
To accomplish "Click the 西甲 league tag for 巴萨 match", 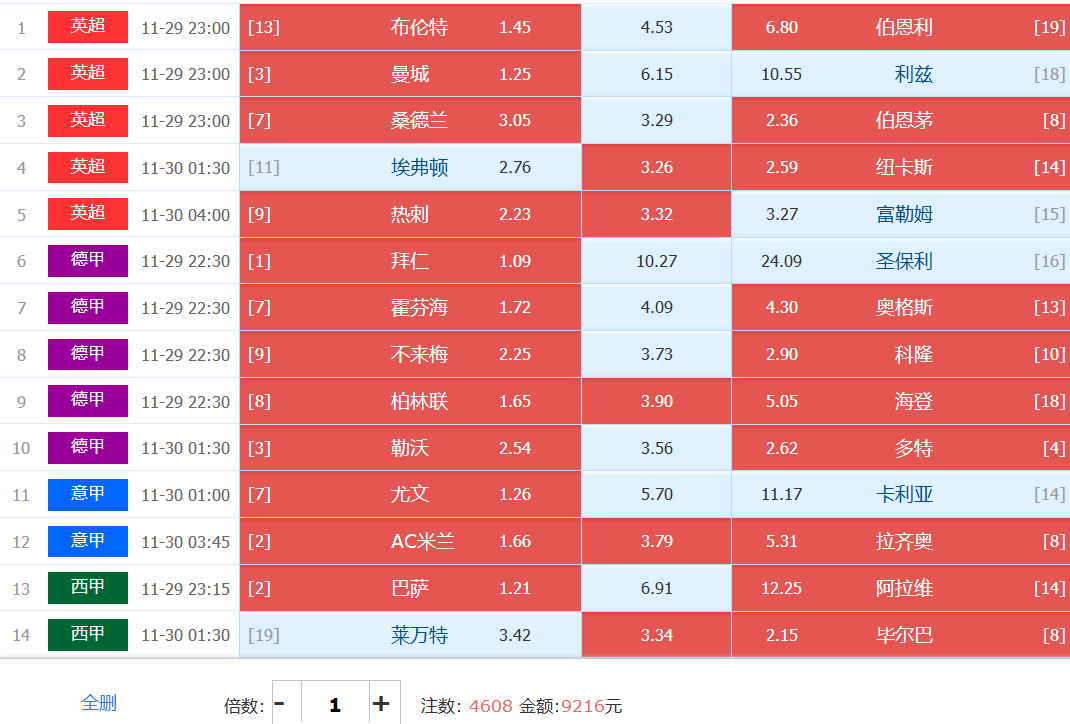I will click(88, 588).
